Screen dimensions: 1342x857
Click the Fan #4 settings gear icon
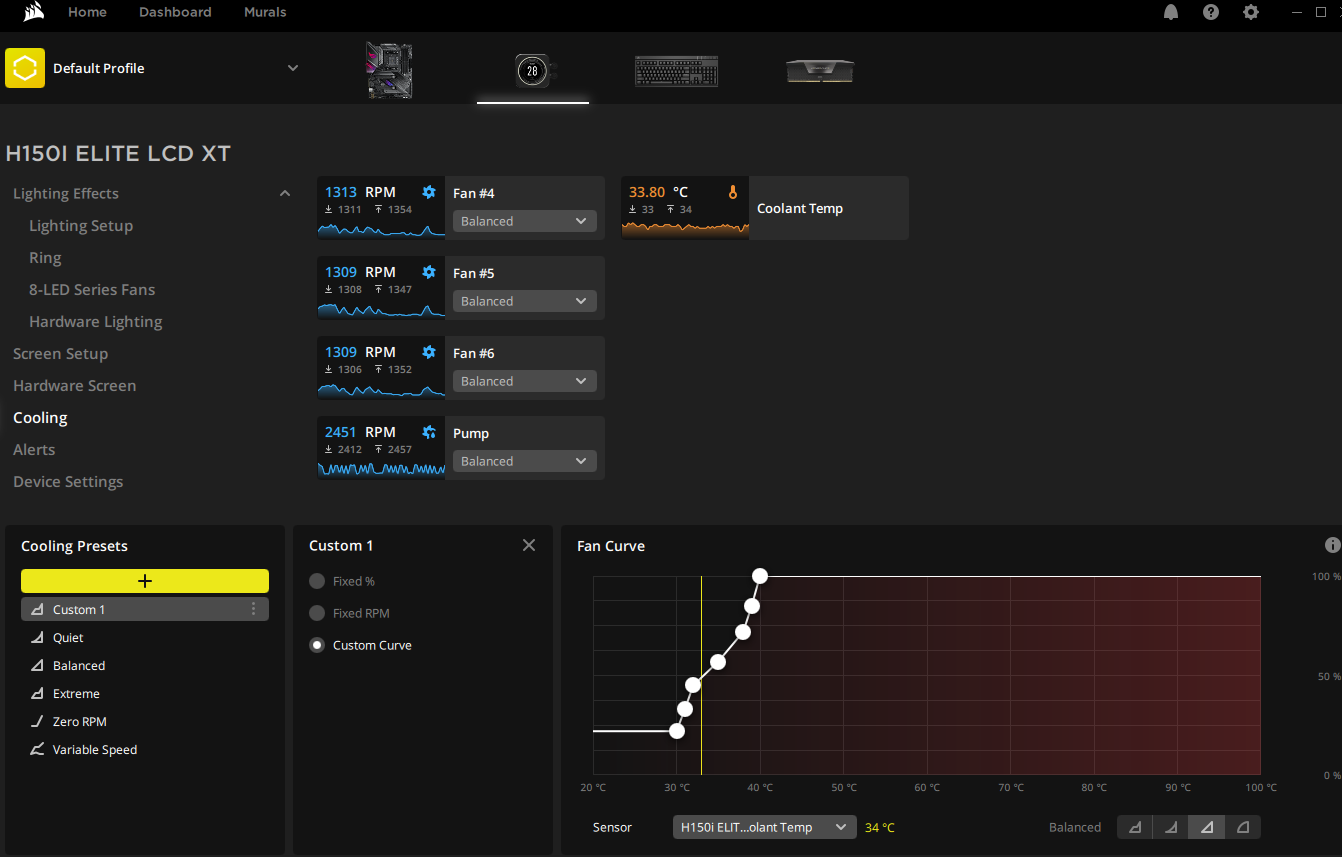point(429,192)
